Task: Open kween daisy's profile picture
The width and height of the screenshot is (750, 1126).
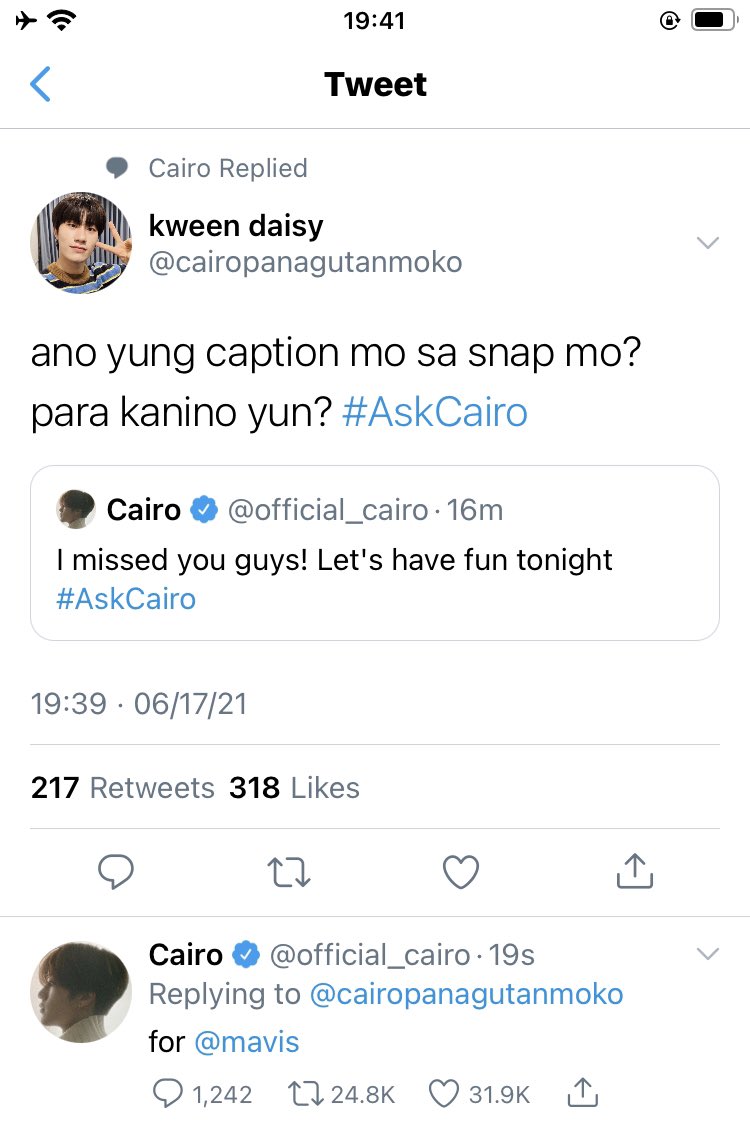Action: (x=81, y=243)
